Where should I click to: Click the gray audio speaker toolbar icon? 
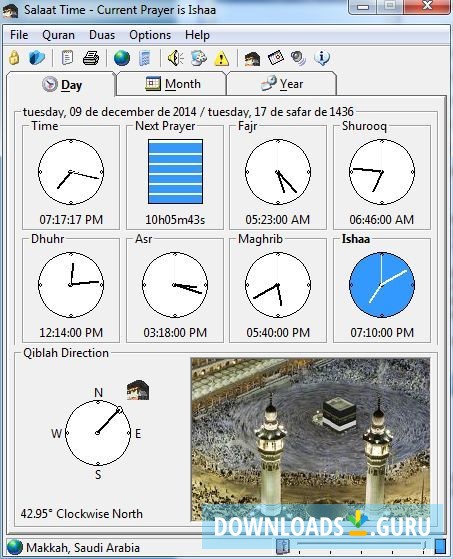(x=298, y=58)
